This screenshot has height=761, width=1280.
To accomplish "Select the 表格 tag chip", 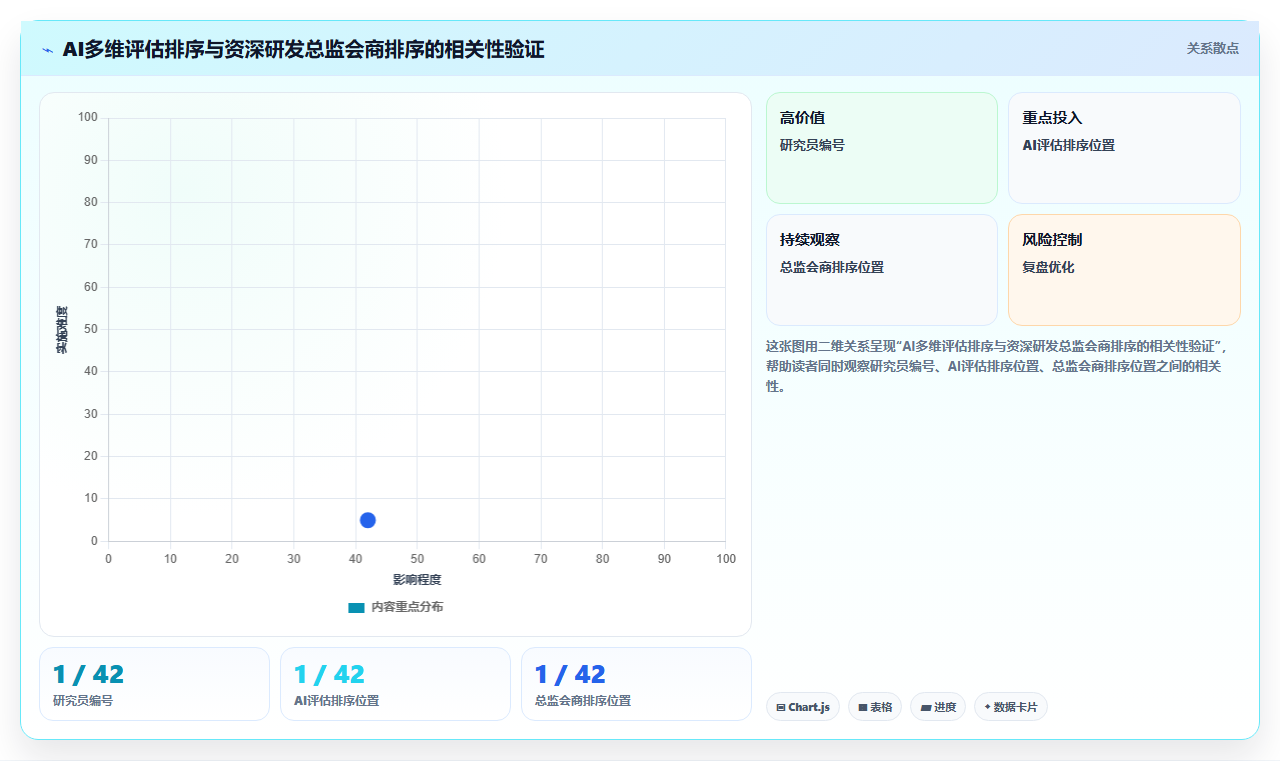I will 875,707.
